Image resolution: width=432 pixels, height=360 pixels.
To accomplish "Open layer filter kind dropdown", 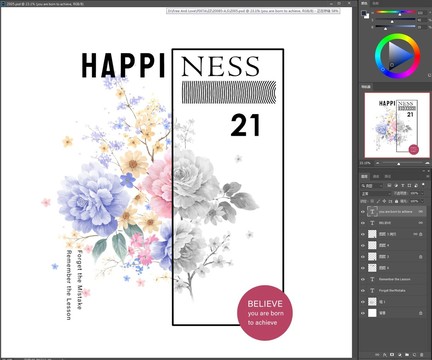I will tap(372, 186).
